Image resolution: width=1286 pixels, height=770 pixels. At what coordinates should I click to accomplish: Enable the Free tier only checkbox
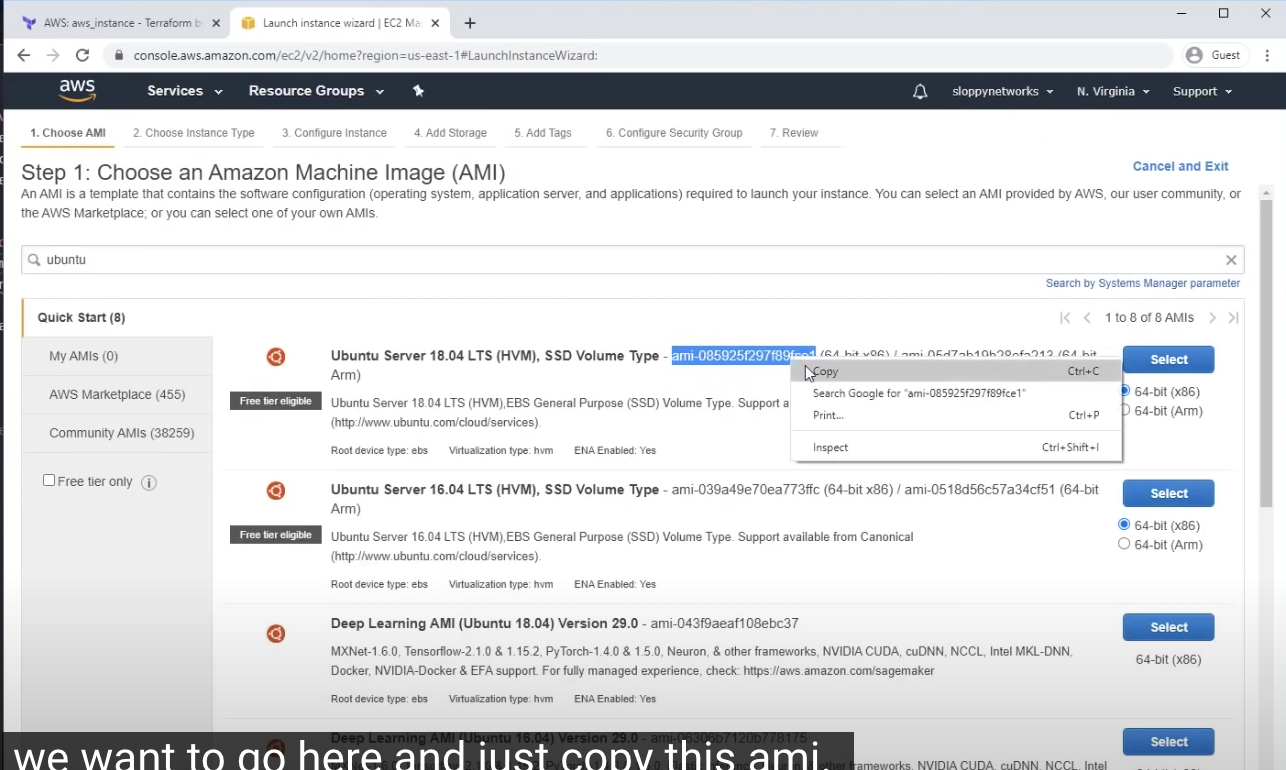48,480
